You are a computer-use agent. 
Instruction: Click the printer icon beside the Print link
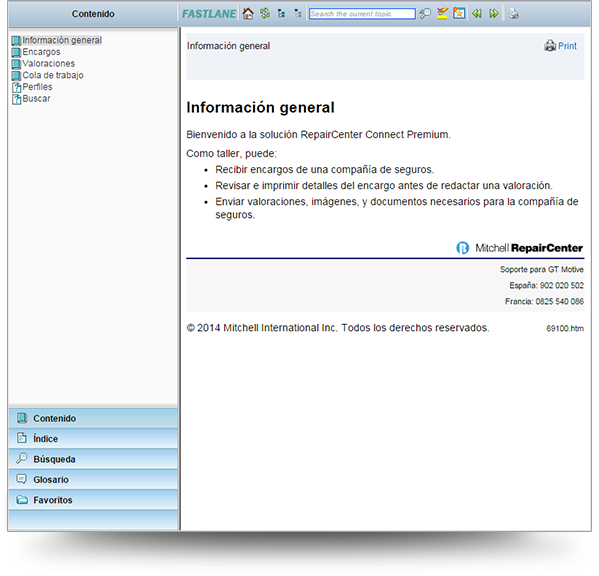point(550,46)
